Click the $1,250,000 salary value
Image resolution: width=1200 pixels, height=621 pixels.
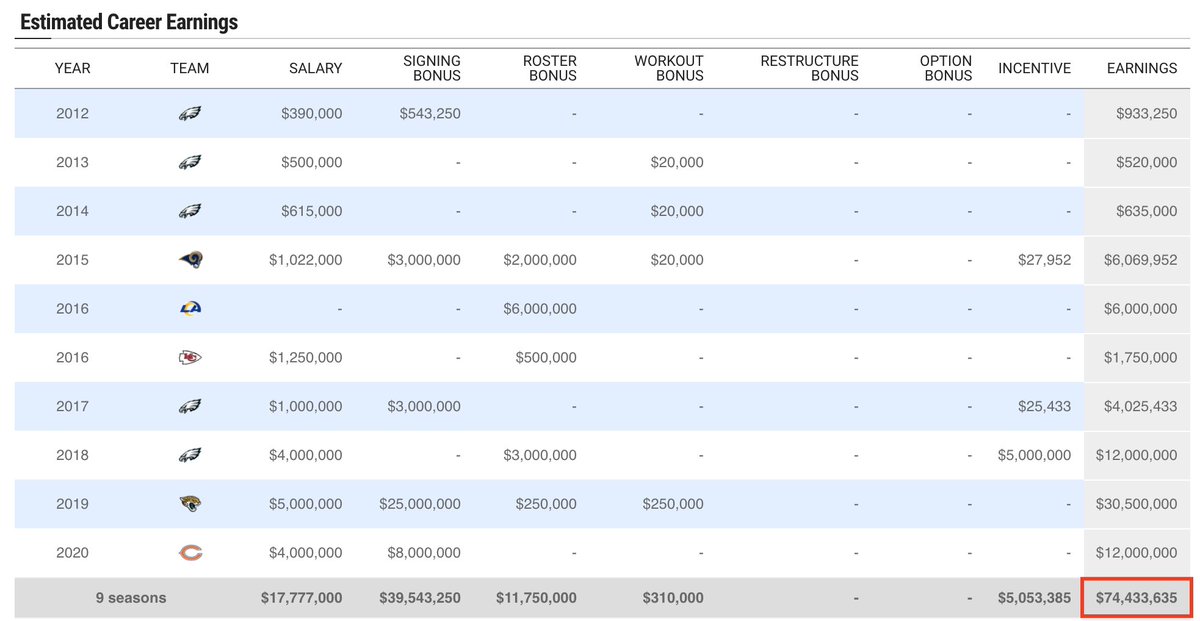305,358
